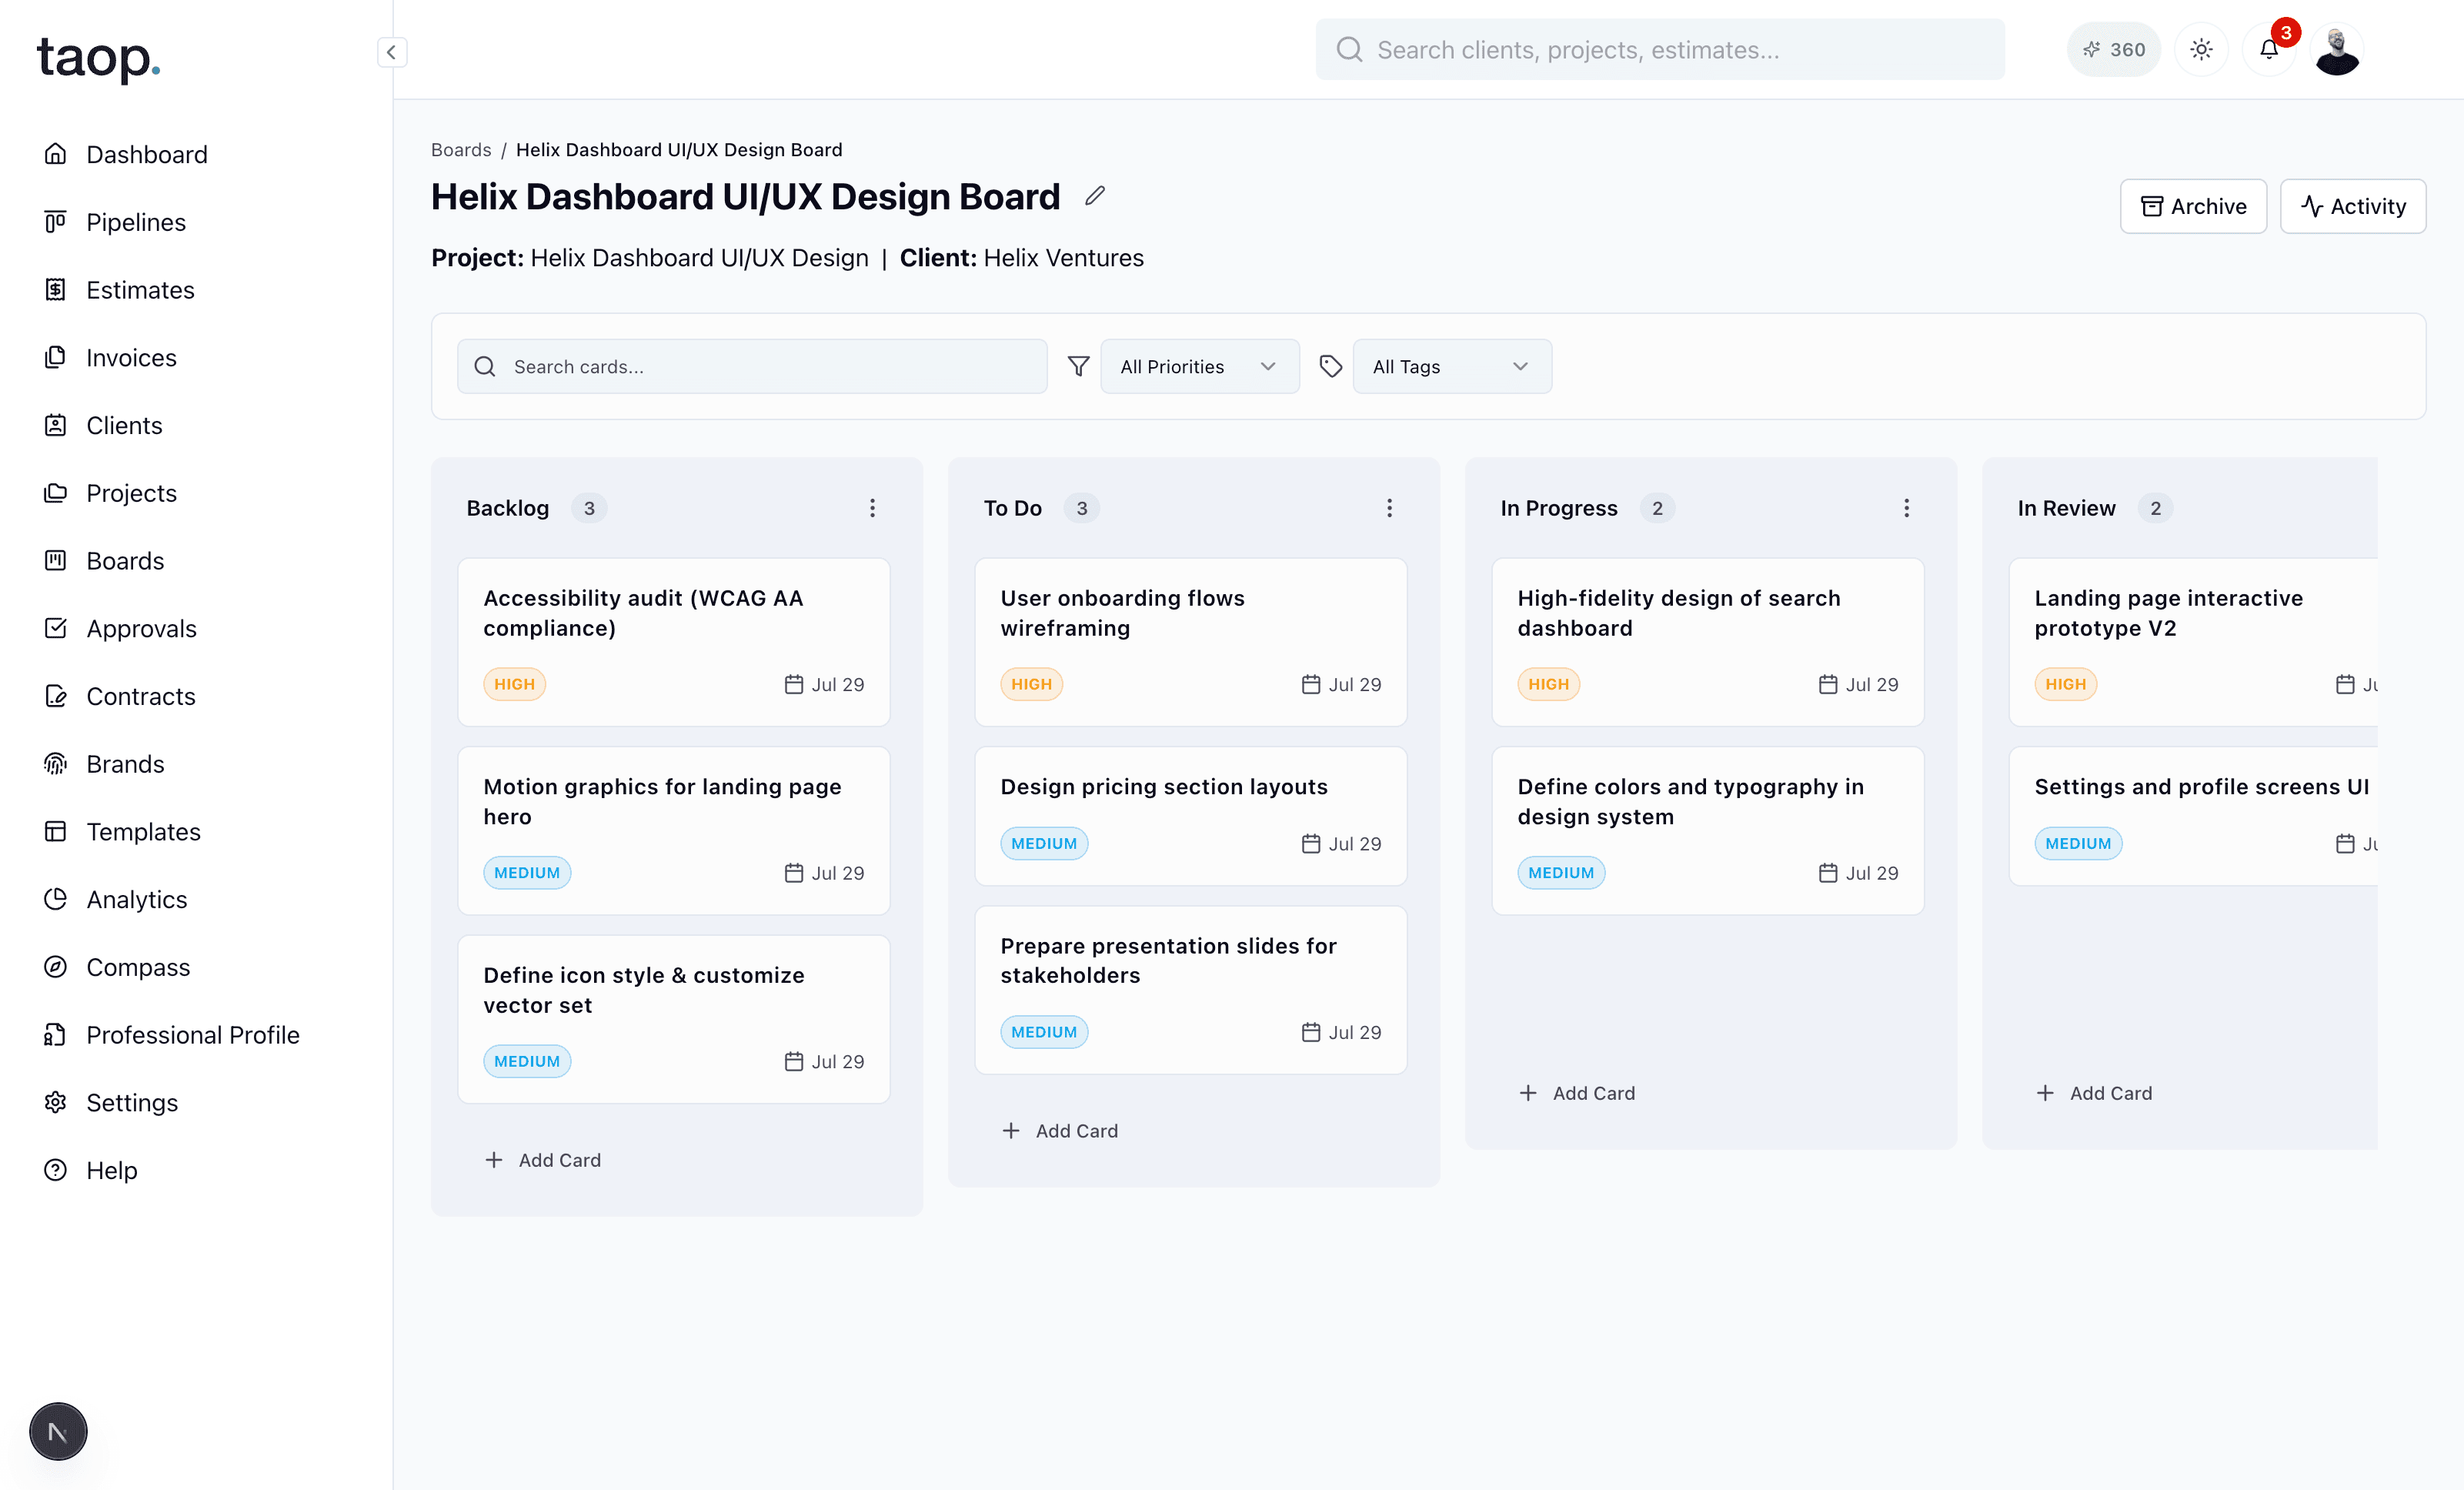Expand the All Priorities dropdown
Image resolution: width=2464 pixels, height=1490 pixels.
pos(1200,366)
